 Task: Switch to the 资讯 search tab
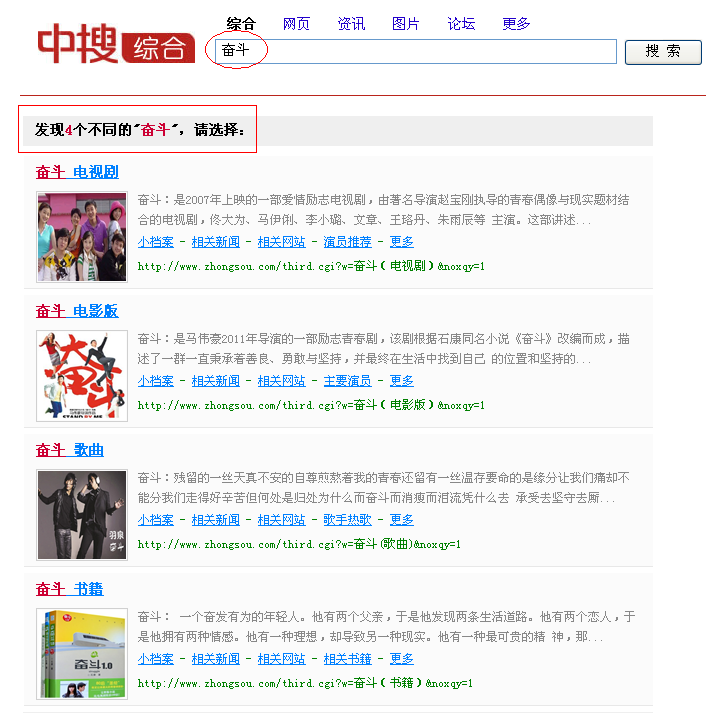[x=351, y=23]
